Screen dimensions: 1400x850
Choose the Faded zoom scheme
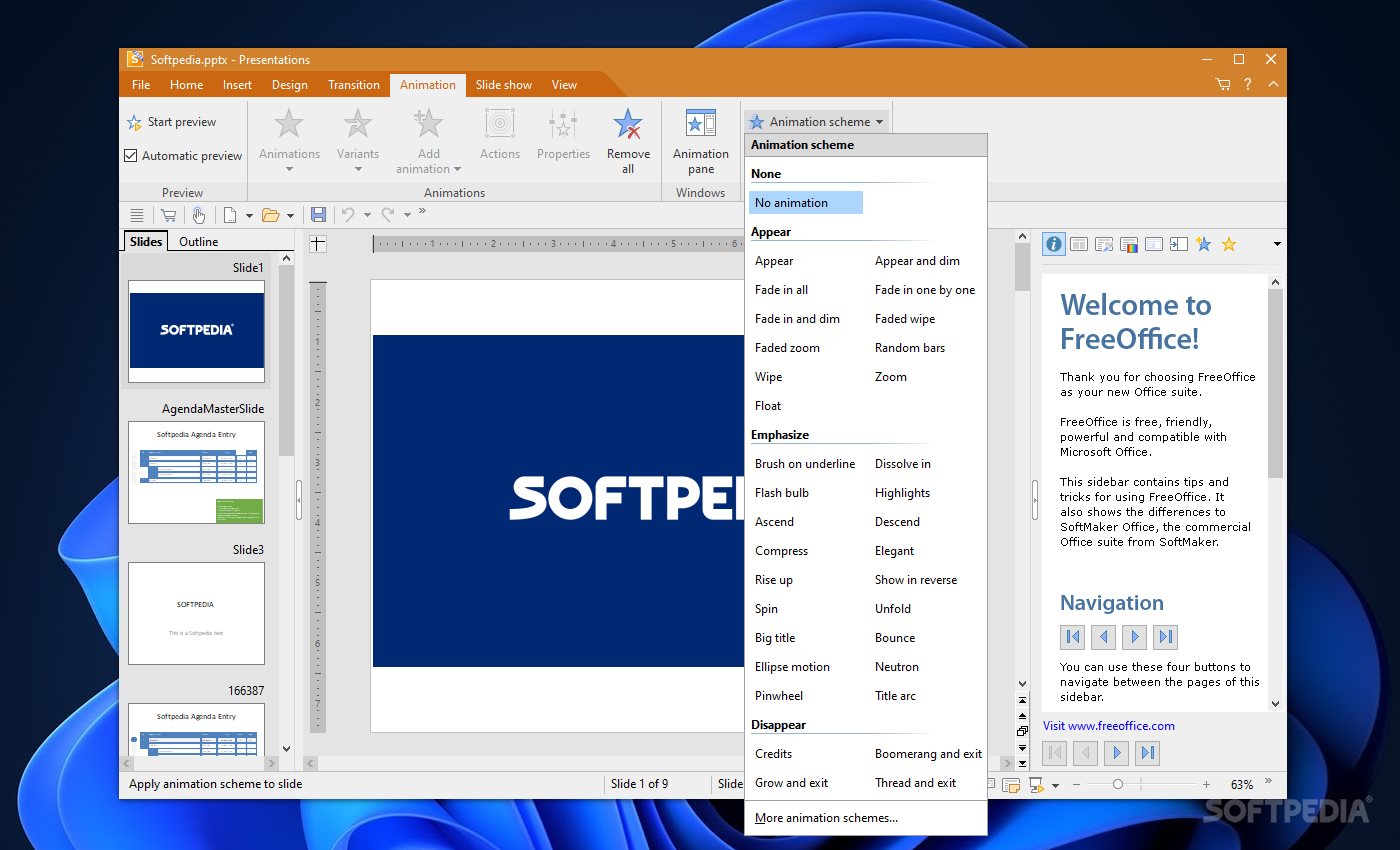coord(787,348)
